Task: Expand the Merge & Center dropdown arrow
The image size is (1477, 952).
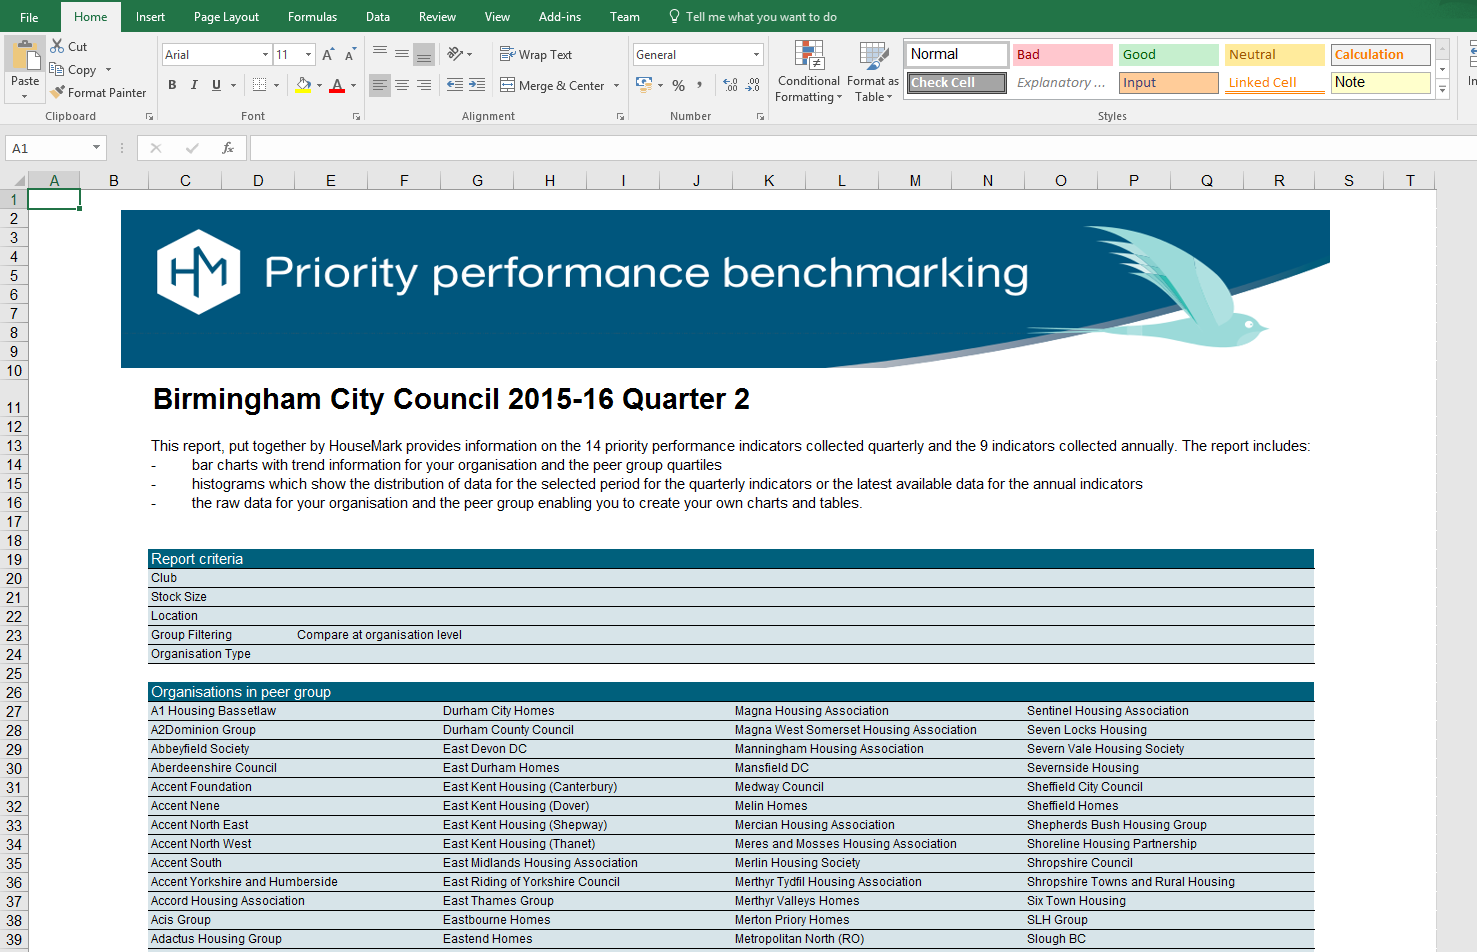Action: pyautogui.click(x=616, y=86)
